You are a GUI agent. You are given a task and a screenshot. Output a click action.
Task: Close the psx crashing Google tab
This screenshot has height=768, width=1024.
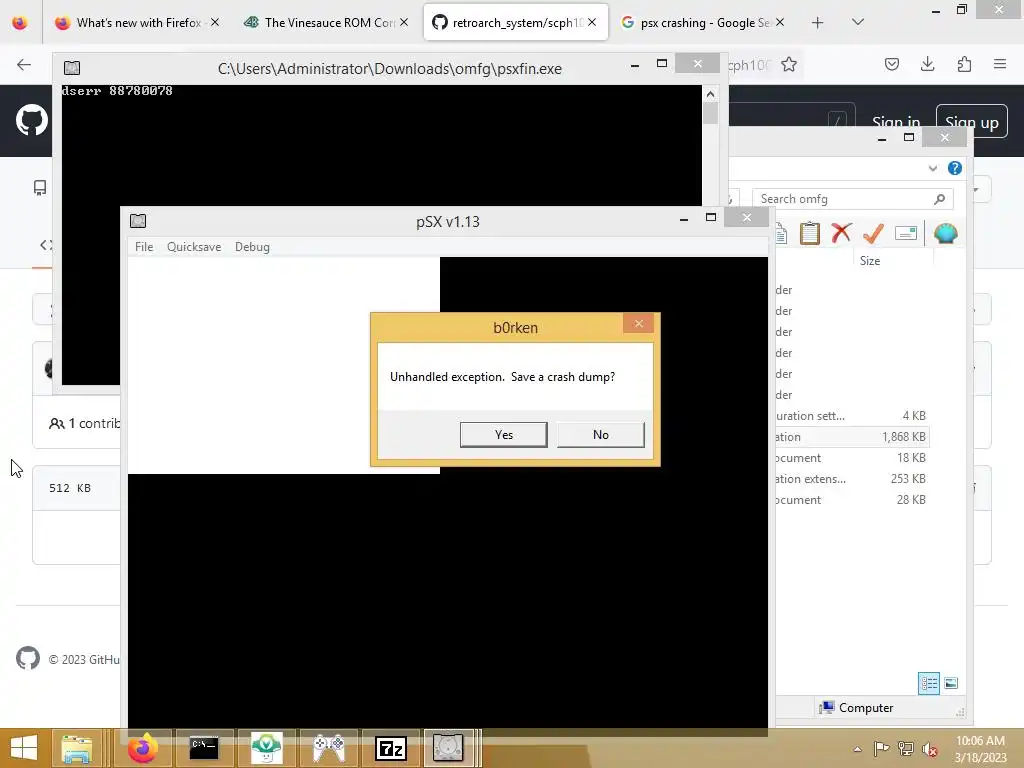point(780,22)
